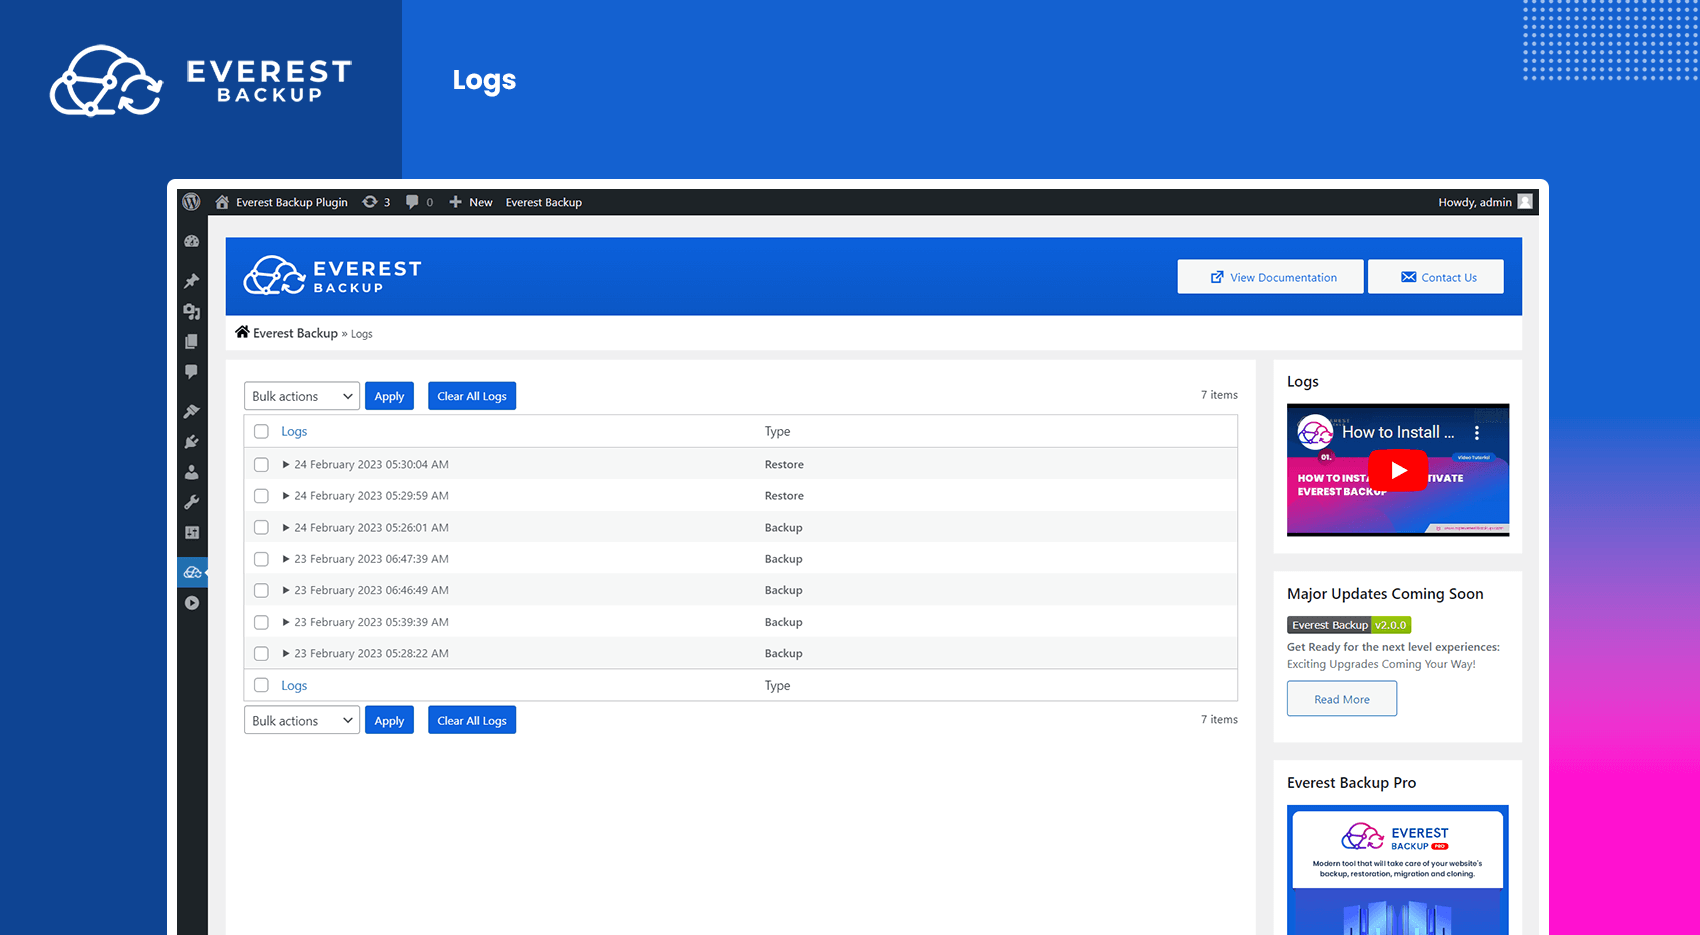The width and height of the screenshot is (1700, 935).
Task: Open the video options three-dot icon
Action: tap(1476, 433)
